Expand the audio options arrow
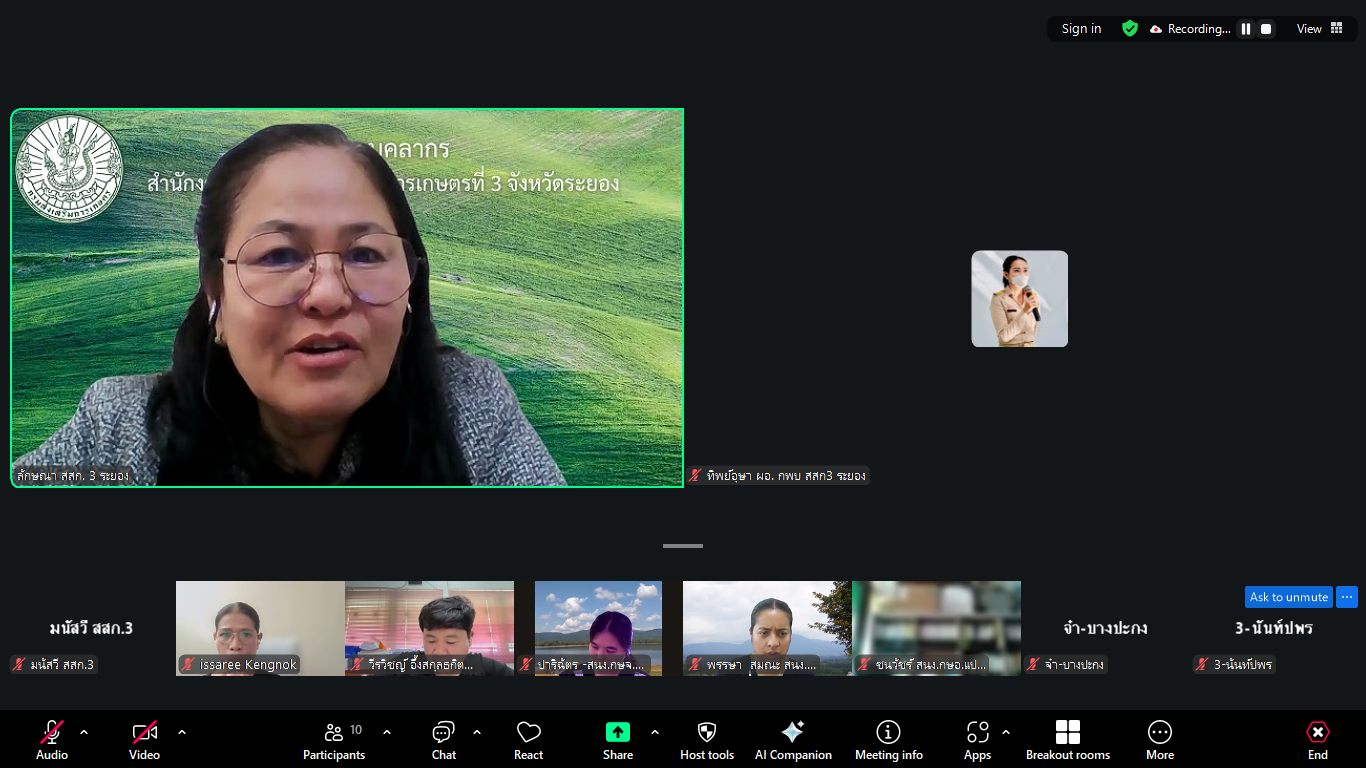This screenshot has height=768, width=1366. 84,732
